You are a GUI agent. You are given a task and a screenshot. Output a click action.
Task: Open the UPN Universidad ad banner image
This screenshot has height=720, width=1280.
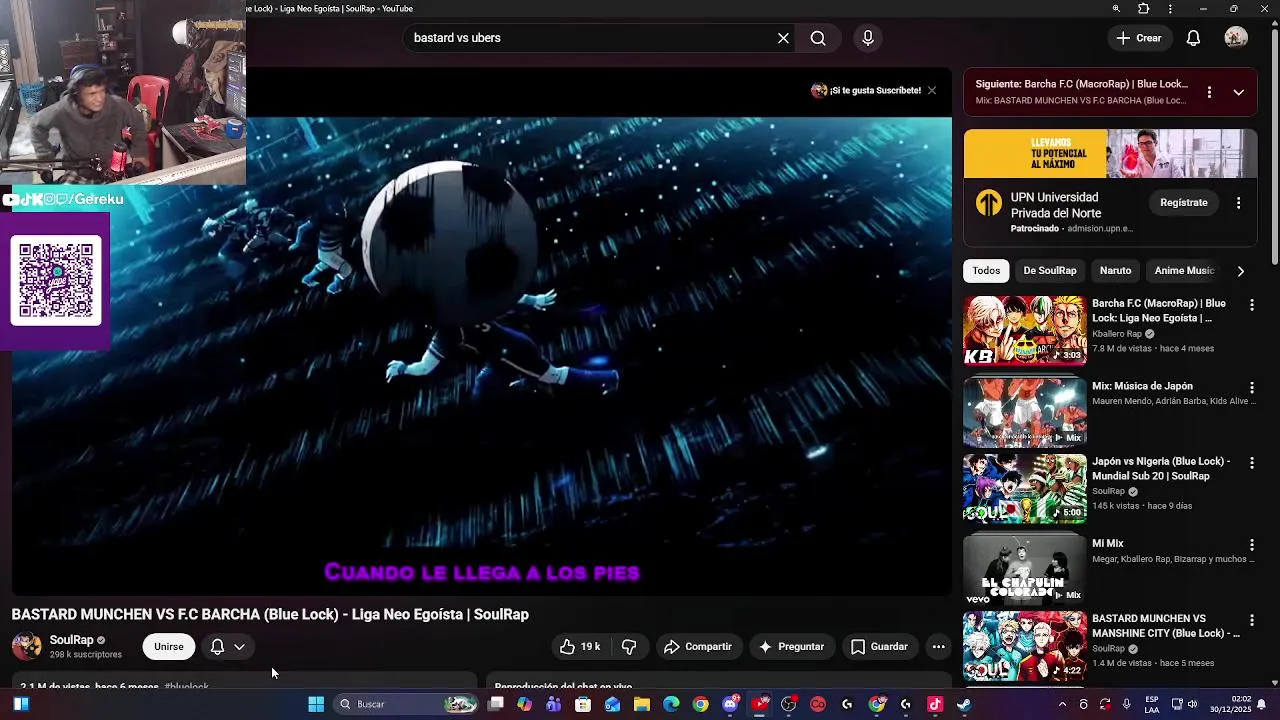(1110, 153)
